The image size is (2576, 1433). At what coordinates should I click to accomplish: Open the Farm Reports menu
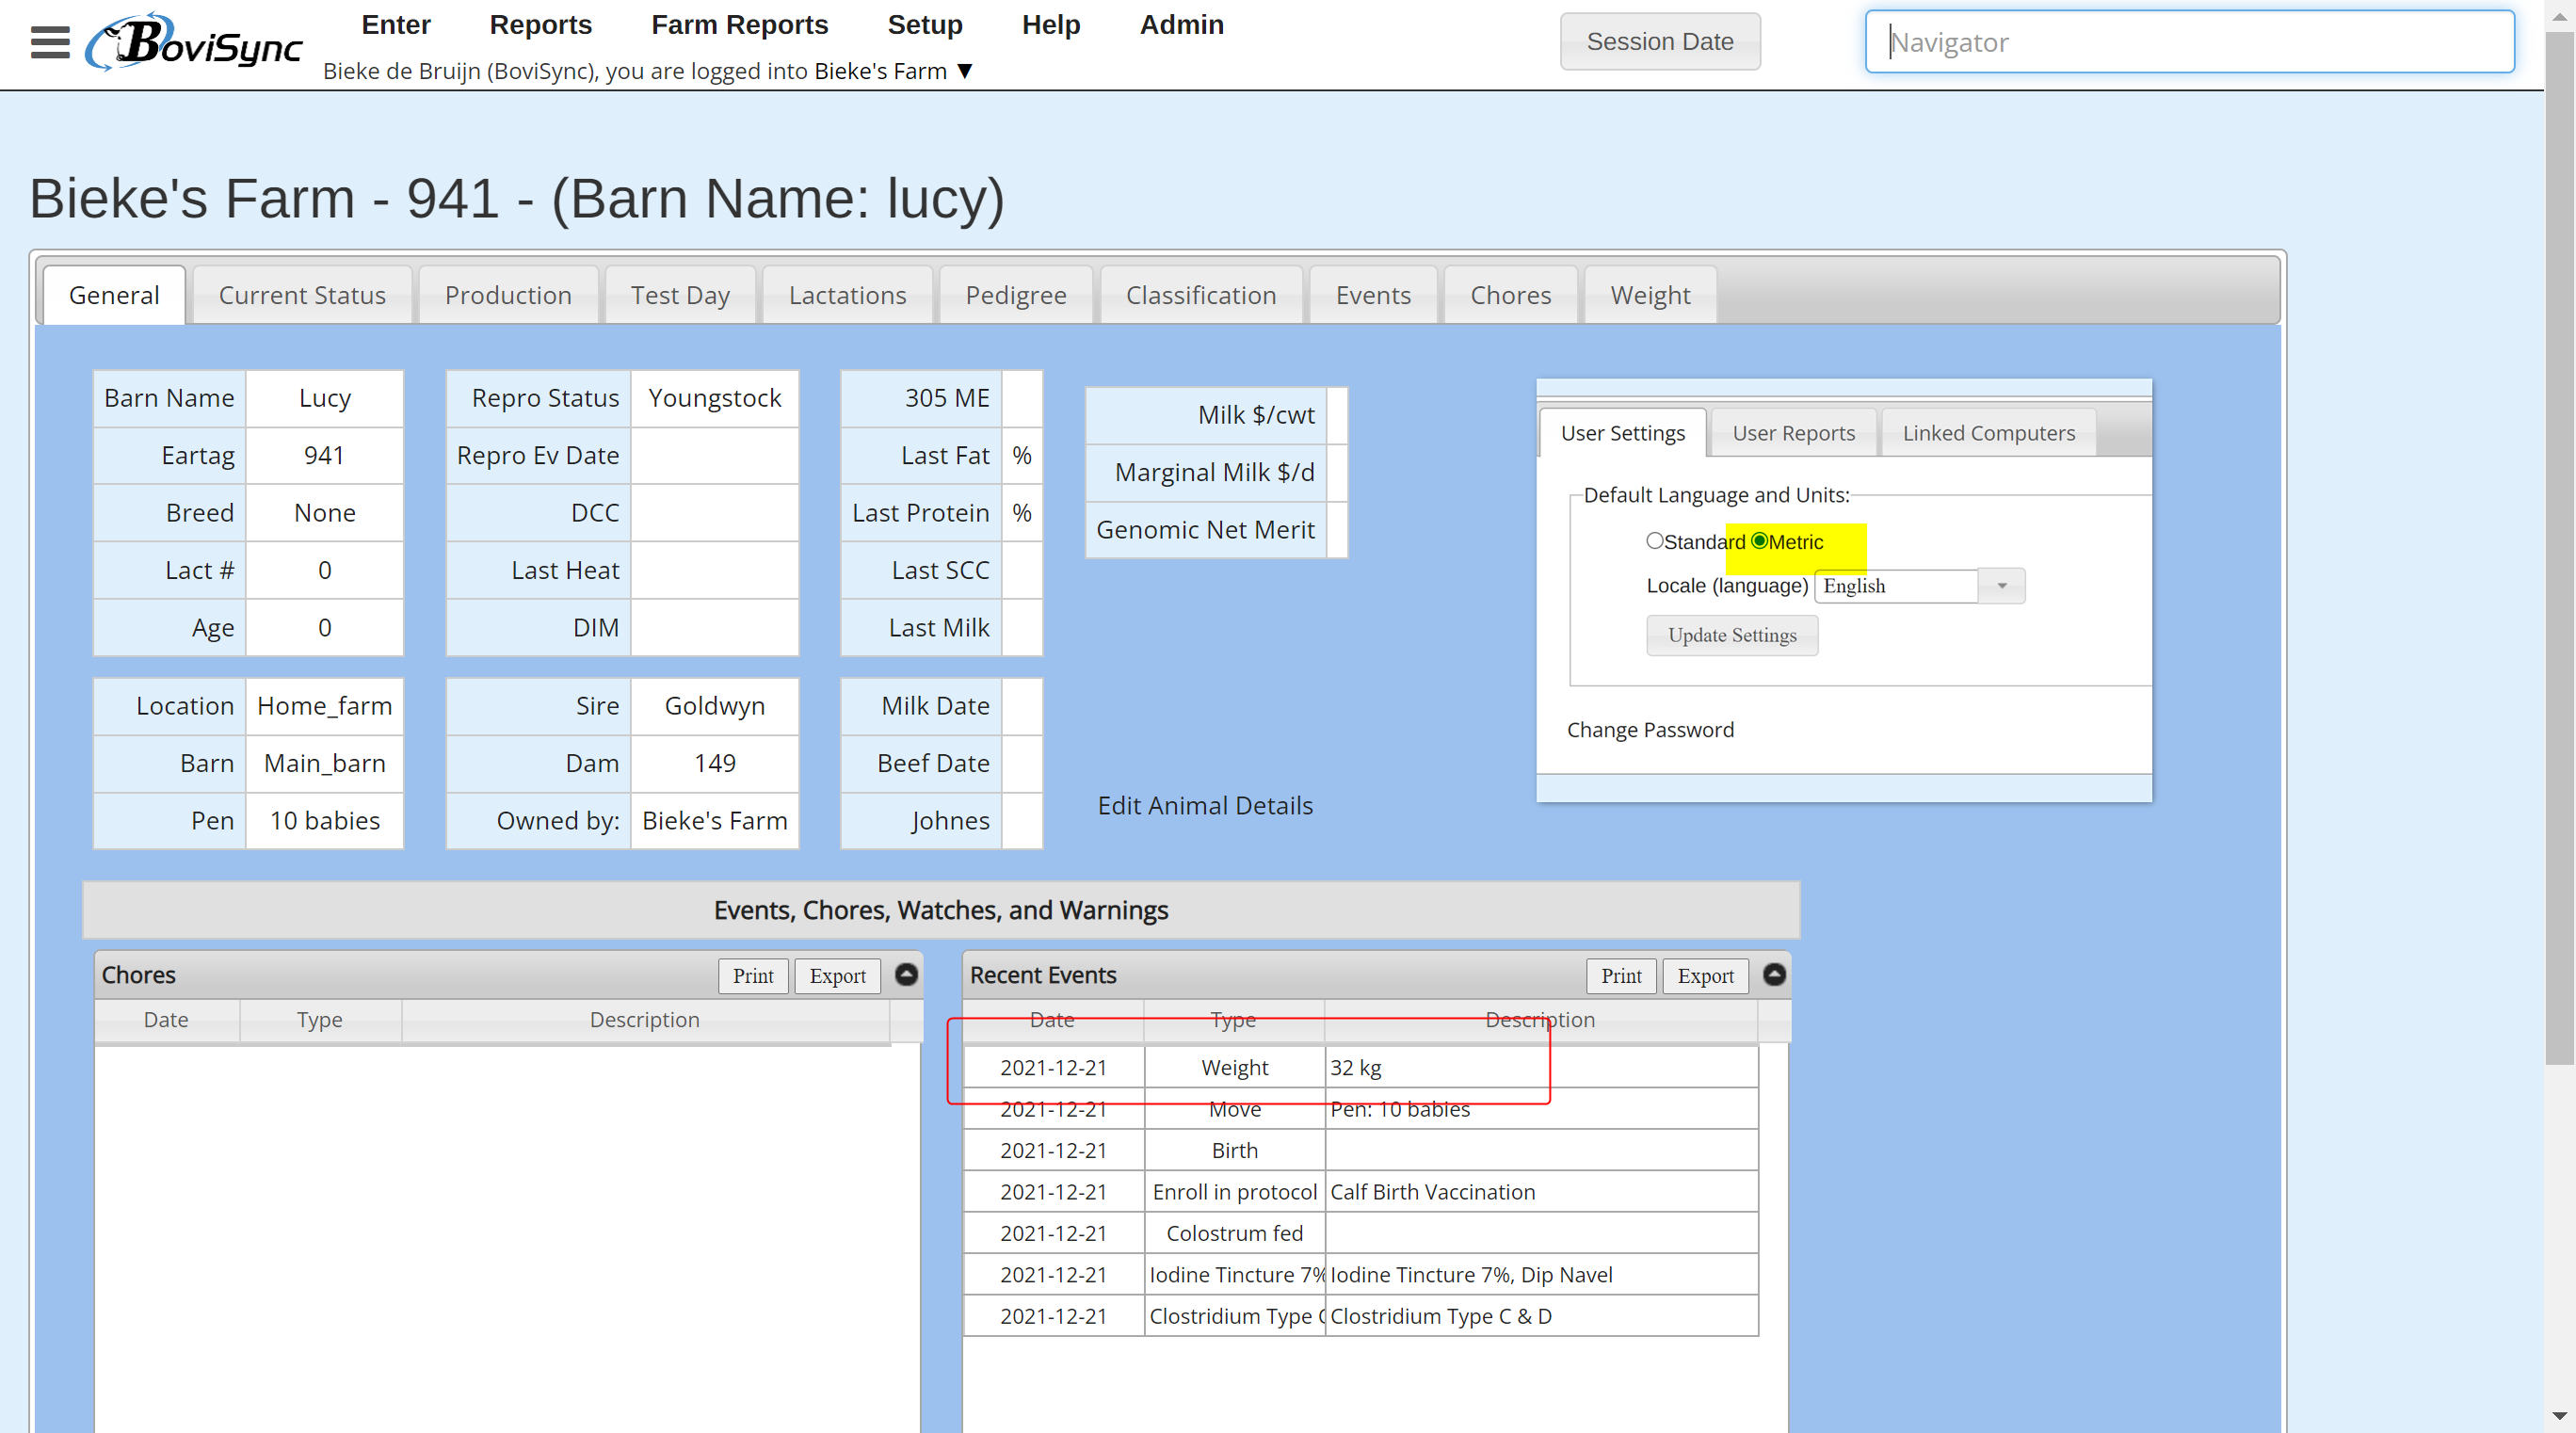(739, 24)
